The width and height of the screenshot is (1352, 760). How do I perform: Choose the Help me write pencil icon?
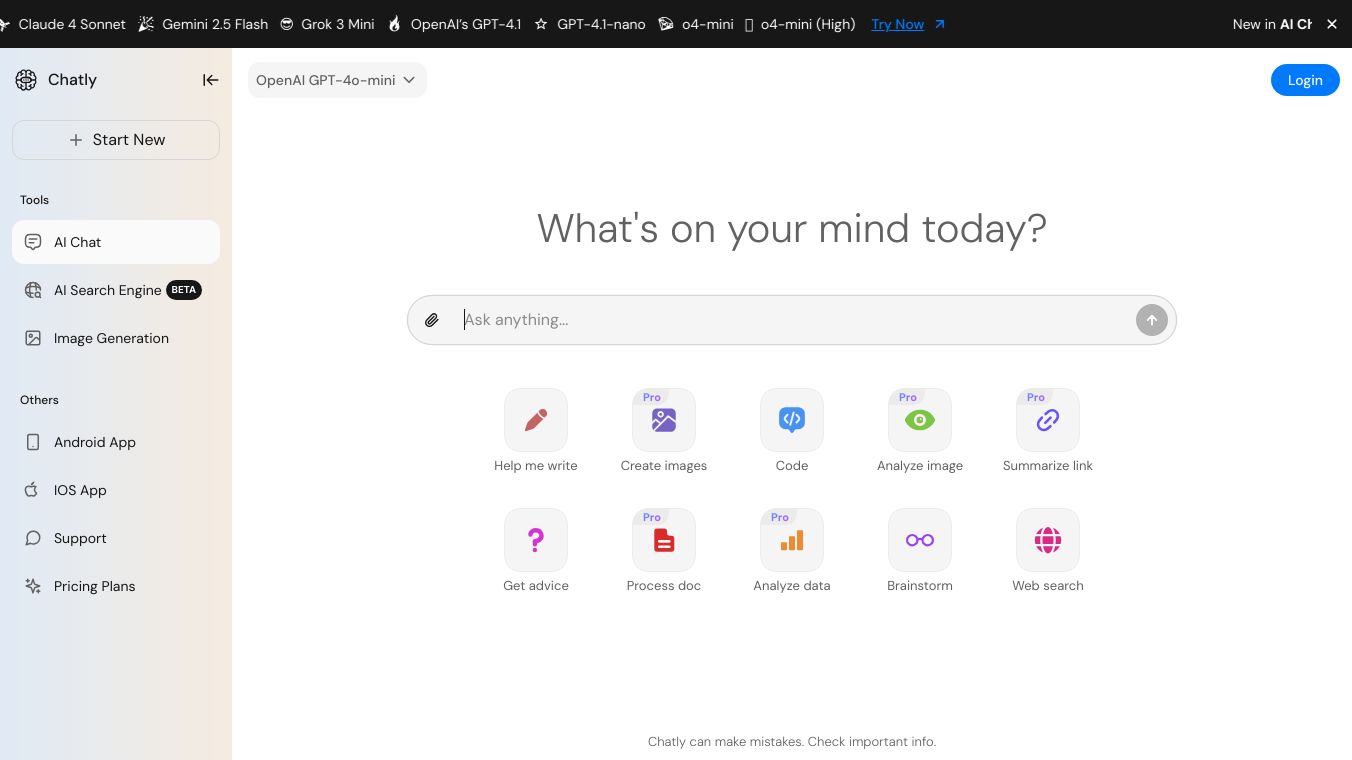point(536,420)
